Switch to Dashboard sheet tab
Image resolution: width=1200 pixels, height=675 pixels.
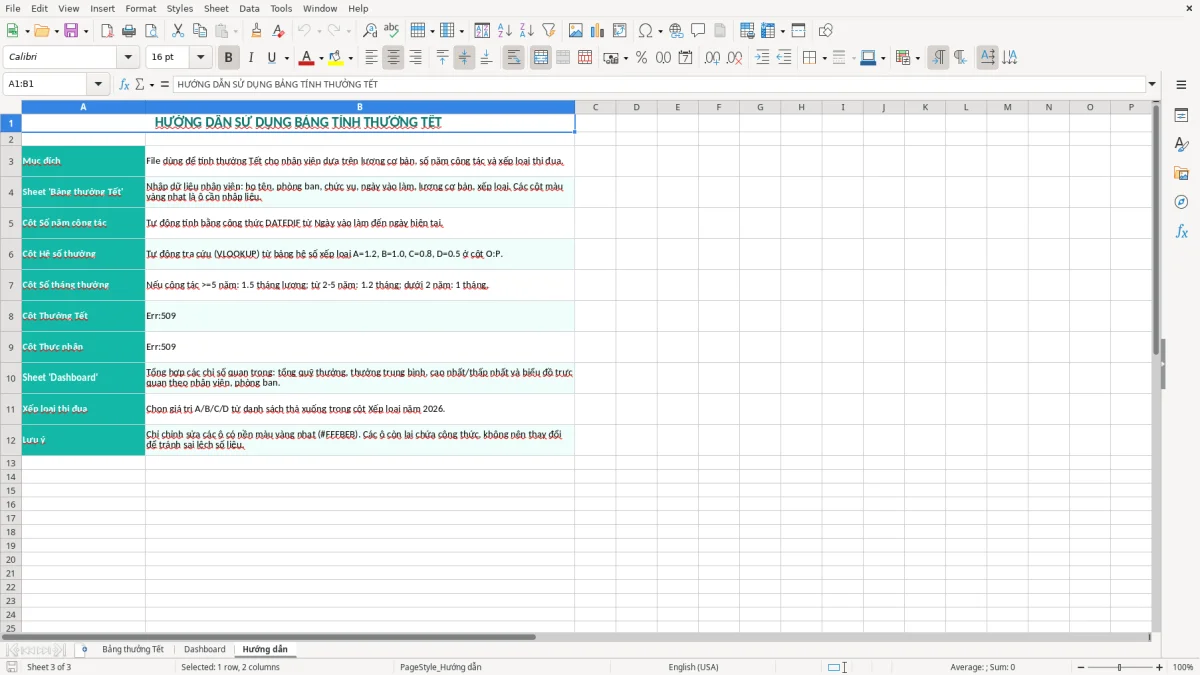tap(205, 650)
